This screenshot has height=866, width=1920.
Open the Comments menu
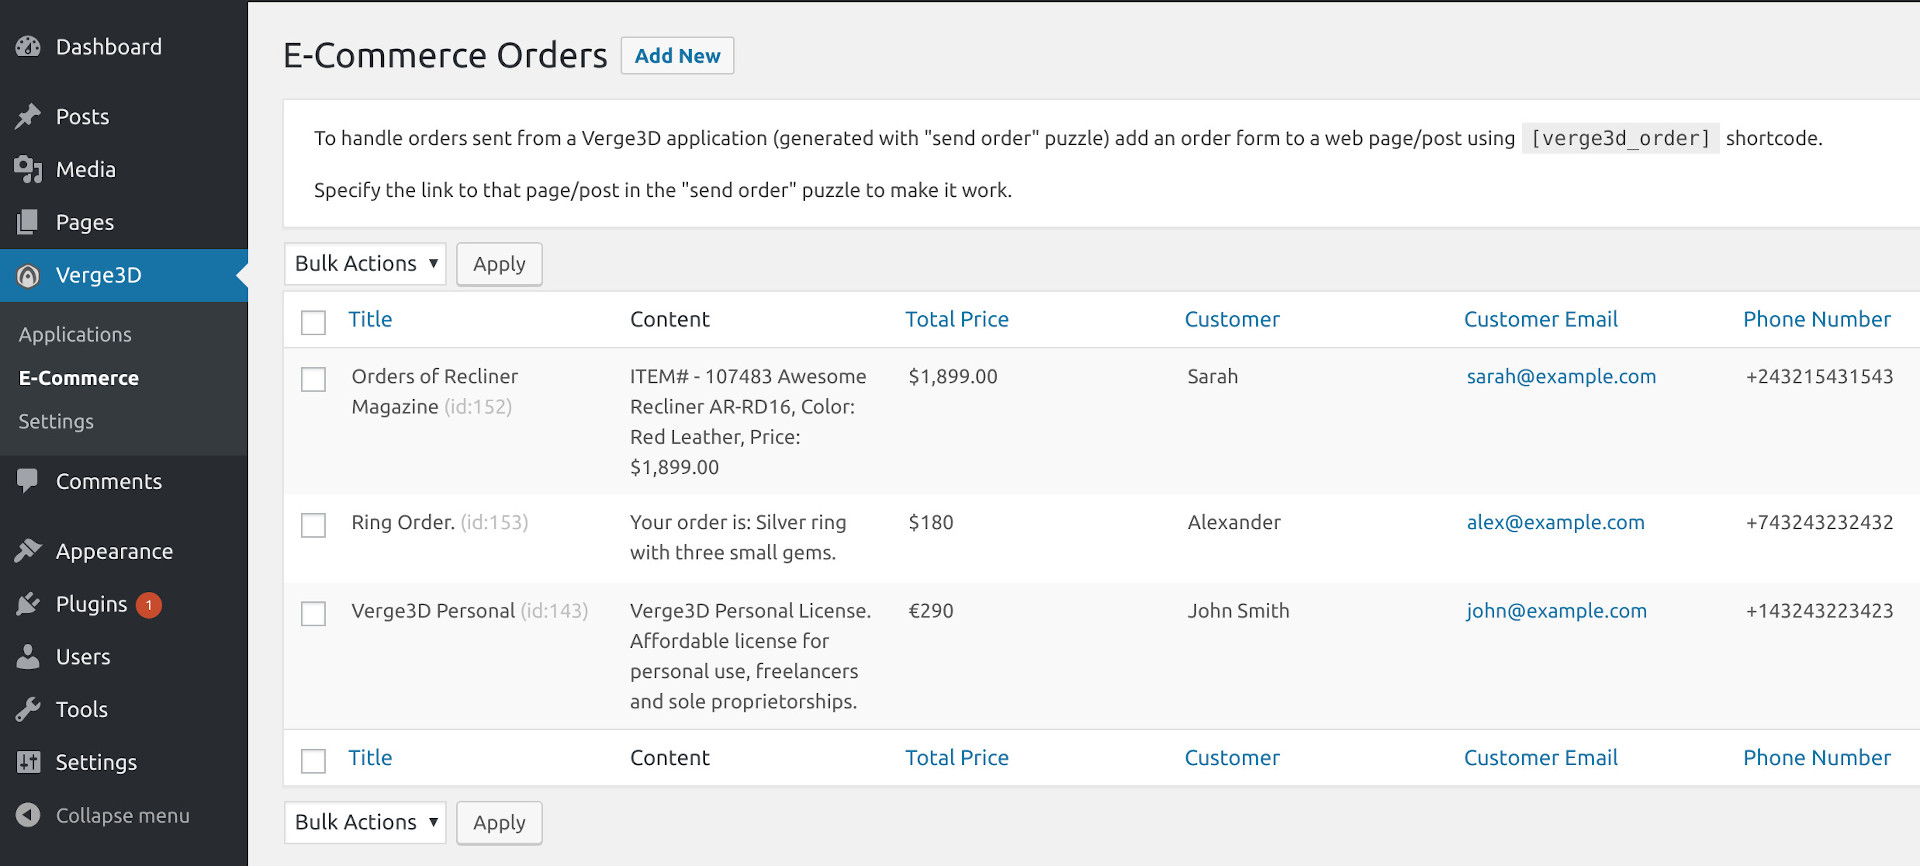click(108, 481)
